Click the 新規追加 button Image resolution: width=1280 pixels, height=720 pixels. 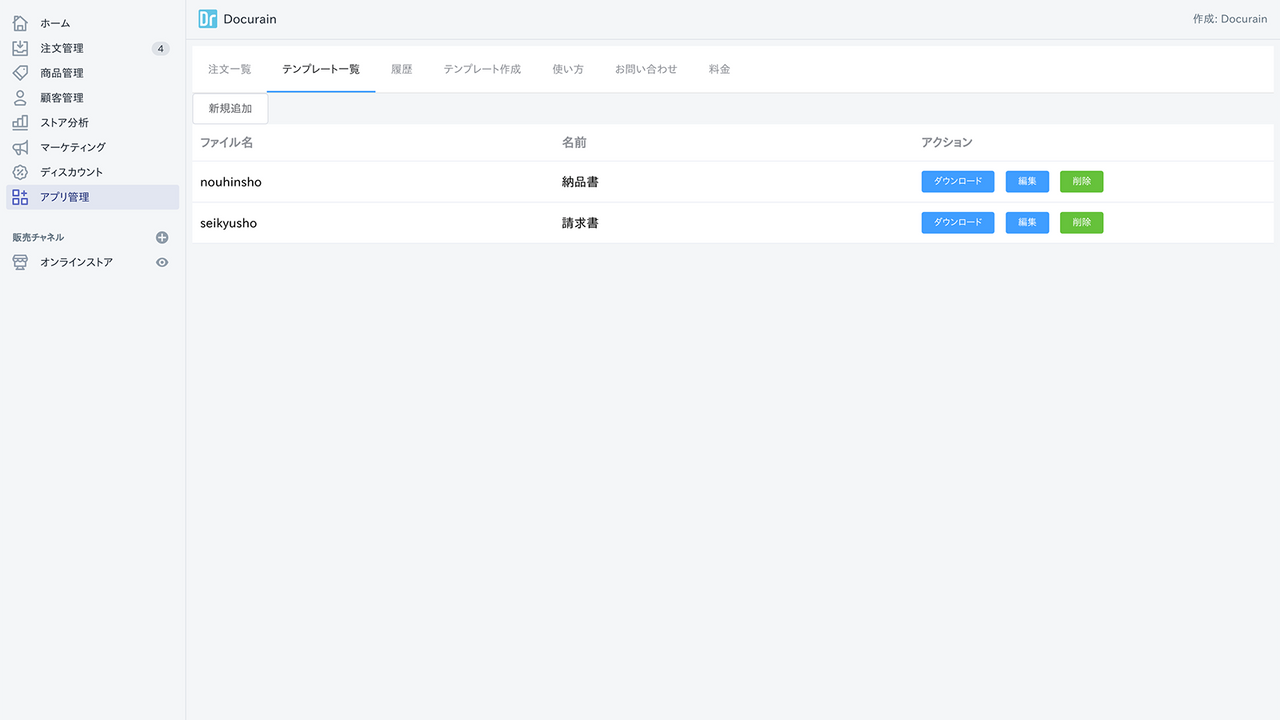pyautogui.click(x=230, y=108)
